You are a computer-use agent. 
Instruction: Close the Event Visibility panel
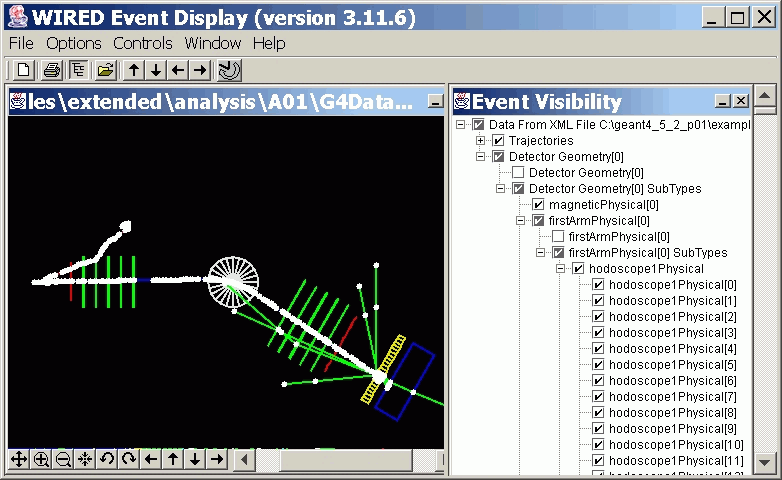point(741,101)
